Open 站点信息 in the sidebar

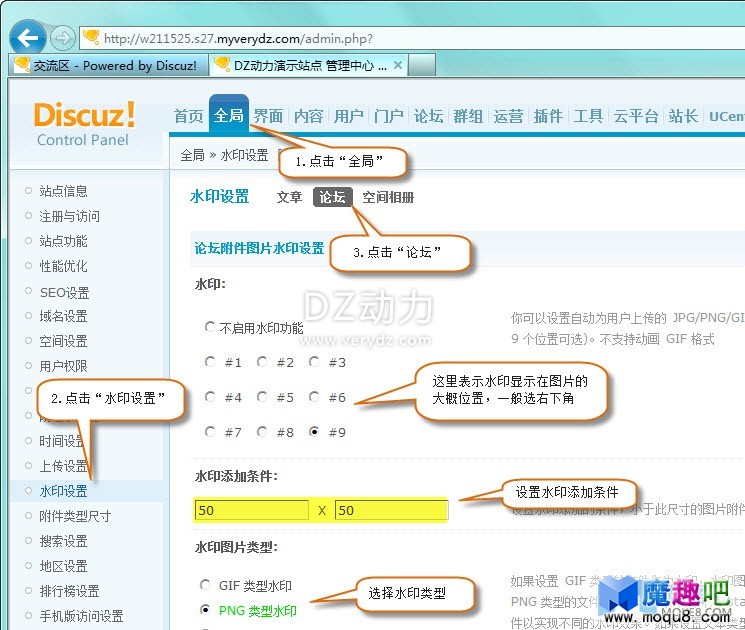[x=63, y=191]
